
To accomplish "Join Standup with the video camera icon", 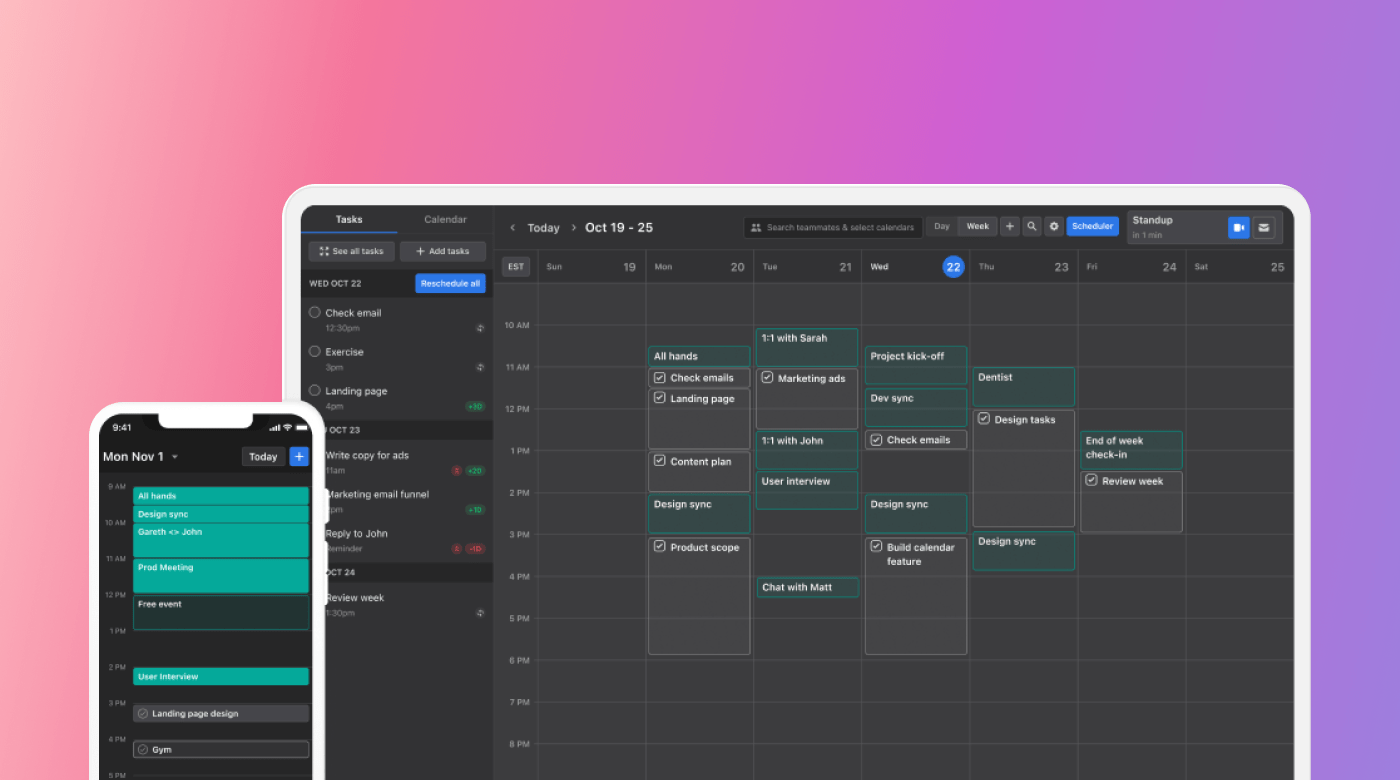I will click(1239, 228).
